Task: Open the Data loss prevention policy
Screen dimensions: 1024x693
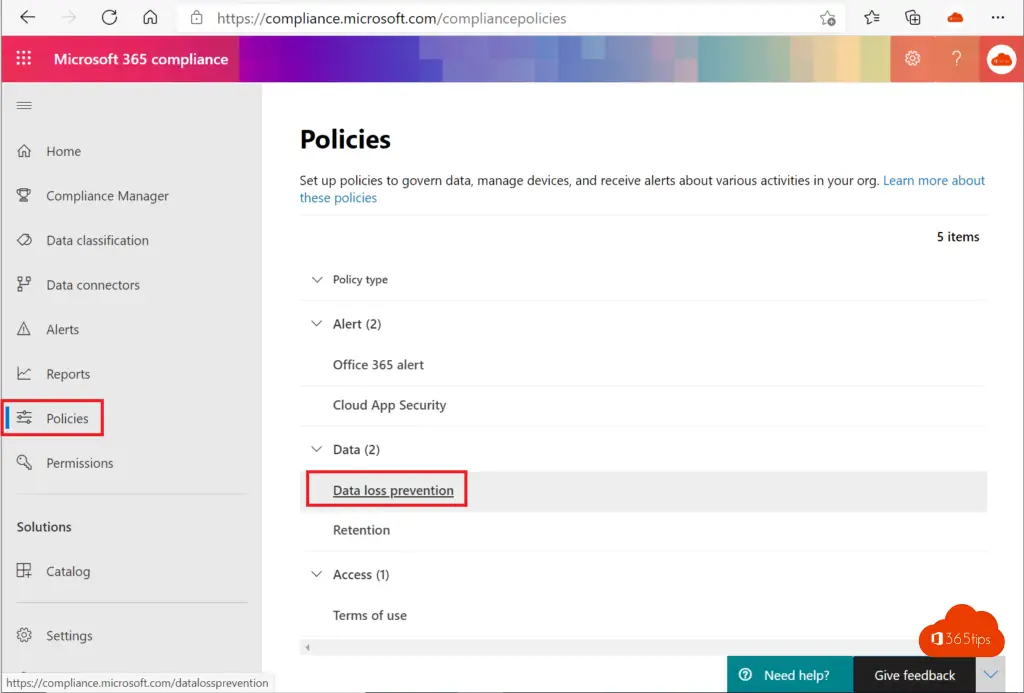Action: (x=393, y=491)
